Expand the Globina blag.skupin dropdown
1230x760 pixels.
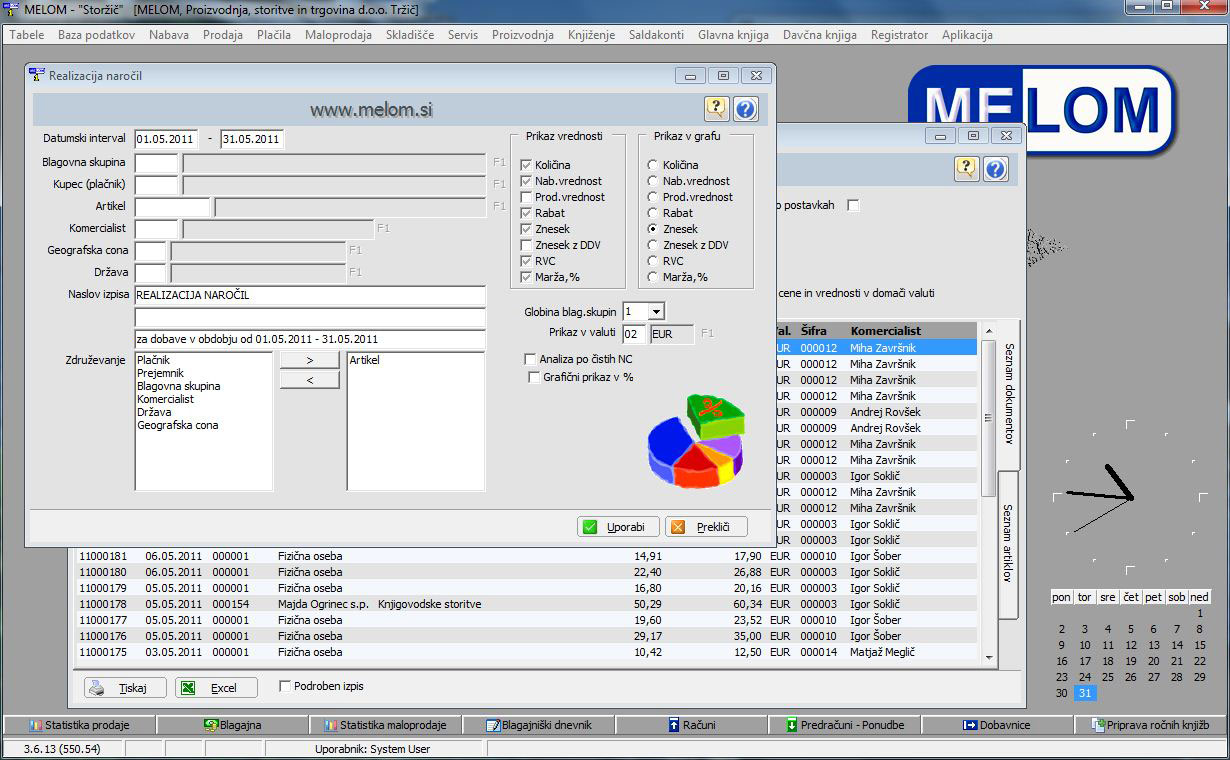[x=655, y=312]
